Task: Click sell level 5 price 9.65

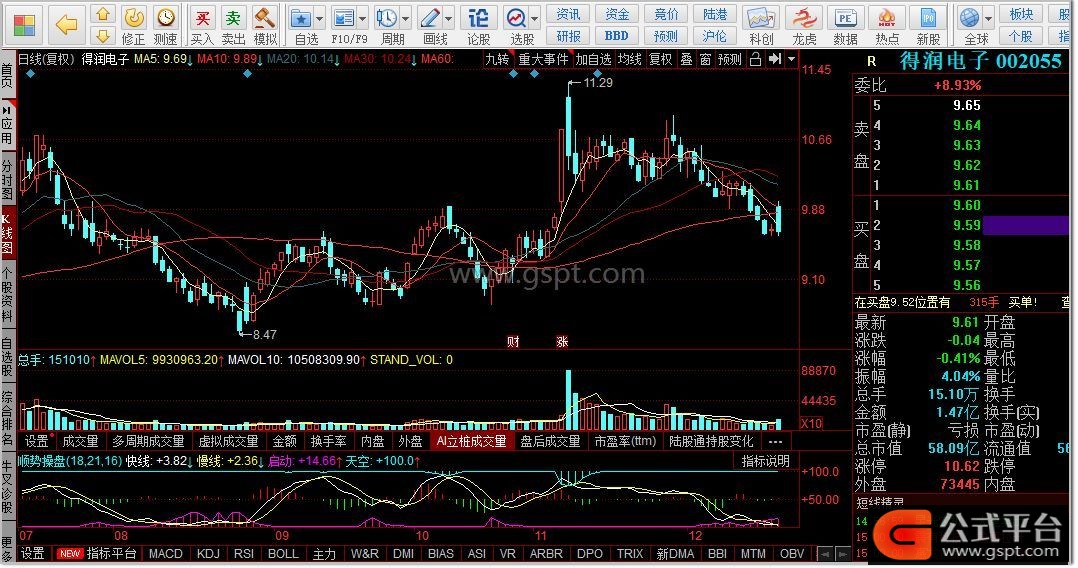Action: coord(966,106)
